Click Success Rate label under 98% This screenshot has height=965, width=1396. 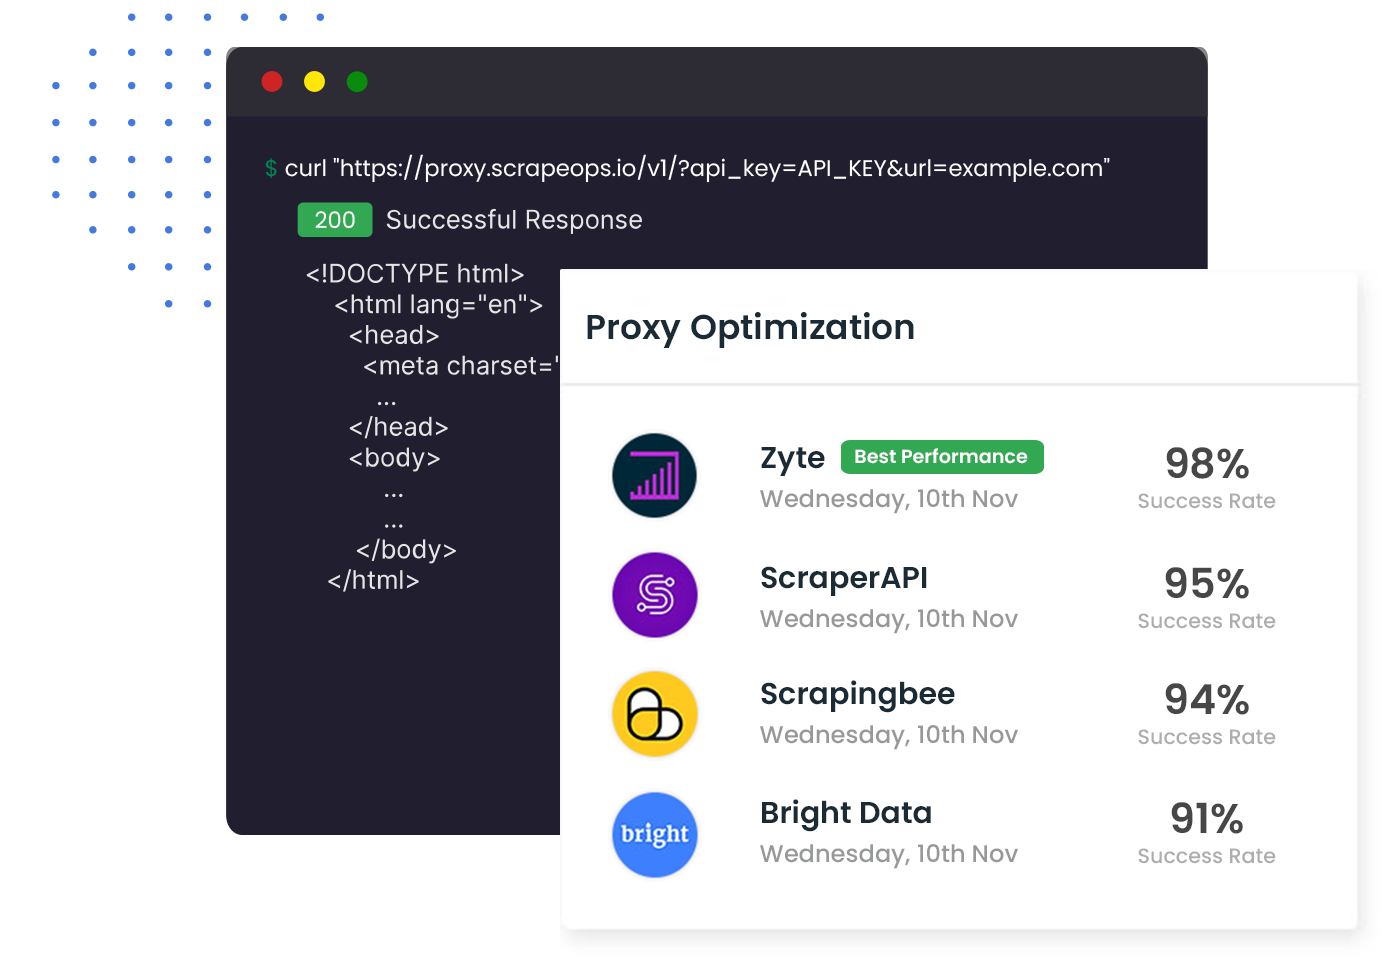(x=1207, y=501)
